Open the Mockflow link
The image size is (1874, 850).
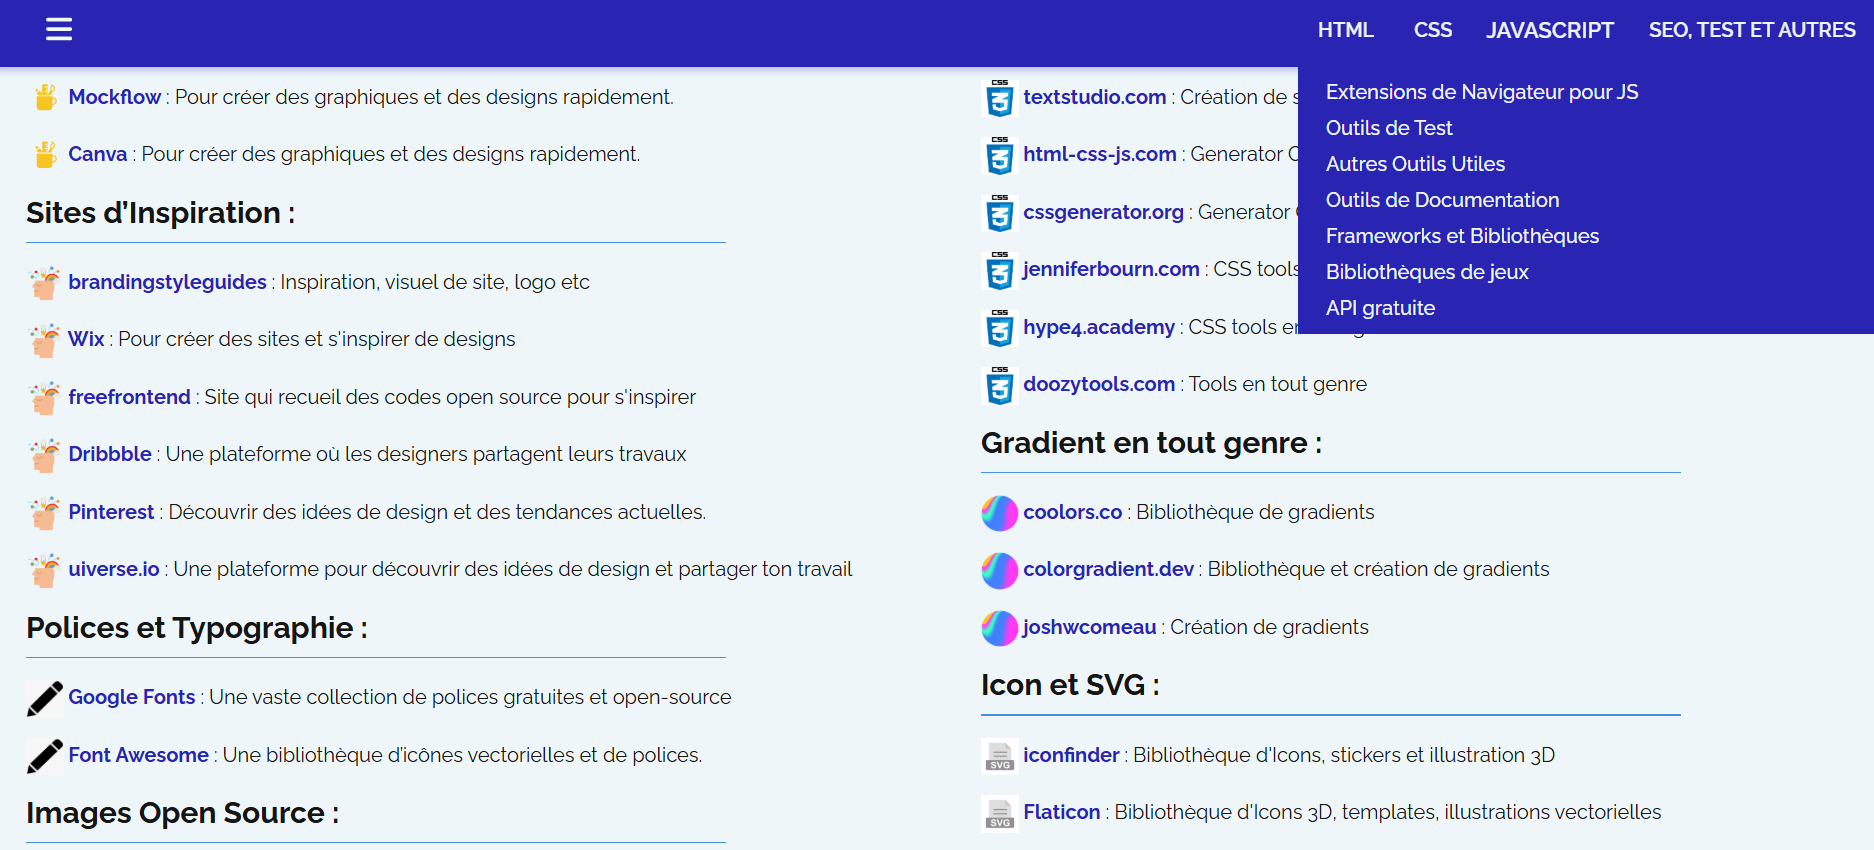tap(114, 97)
